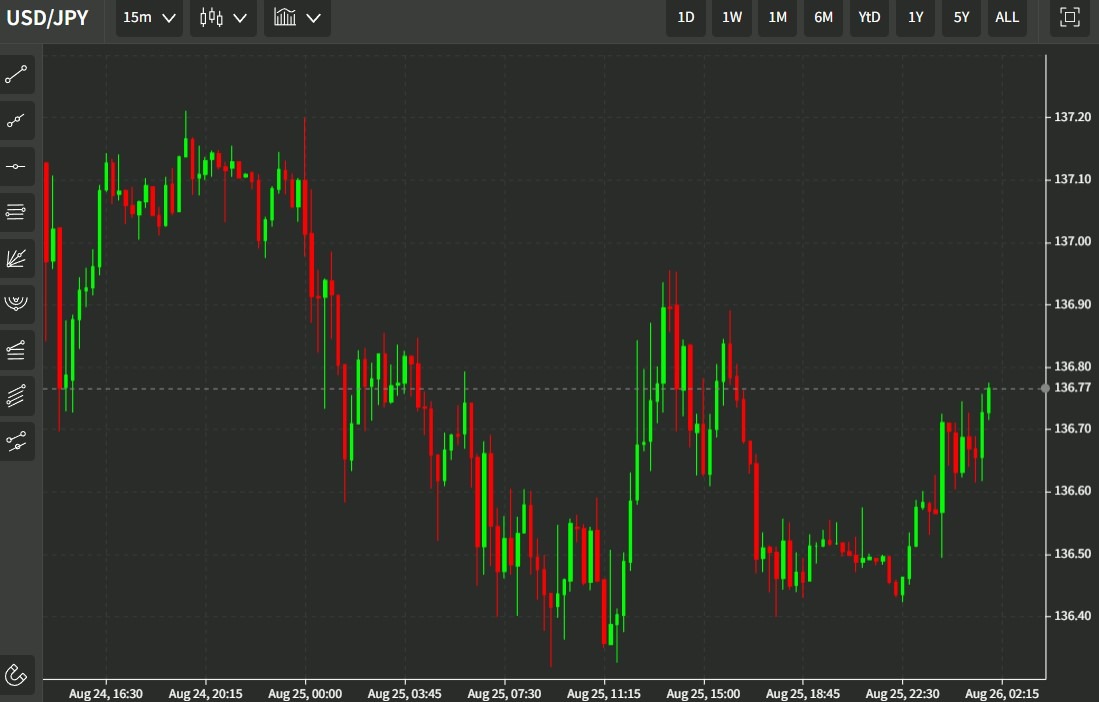This screenshot has width=1099, height=702.
Task: Click the Aug 25, 00:00 time label
Action: pyautogui.click(x=305, y=694)
